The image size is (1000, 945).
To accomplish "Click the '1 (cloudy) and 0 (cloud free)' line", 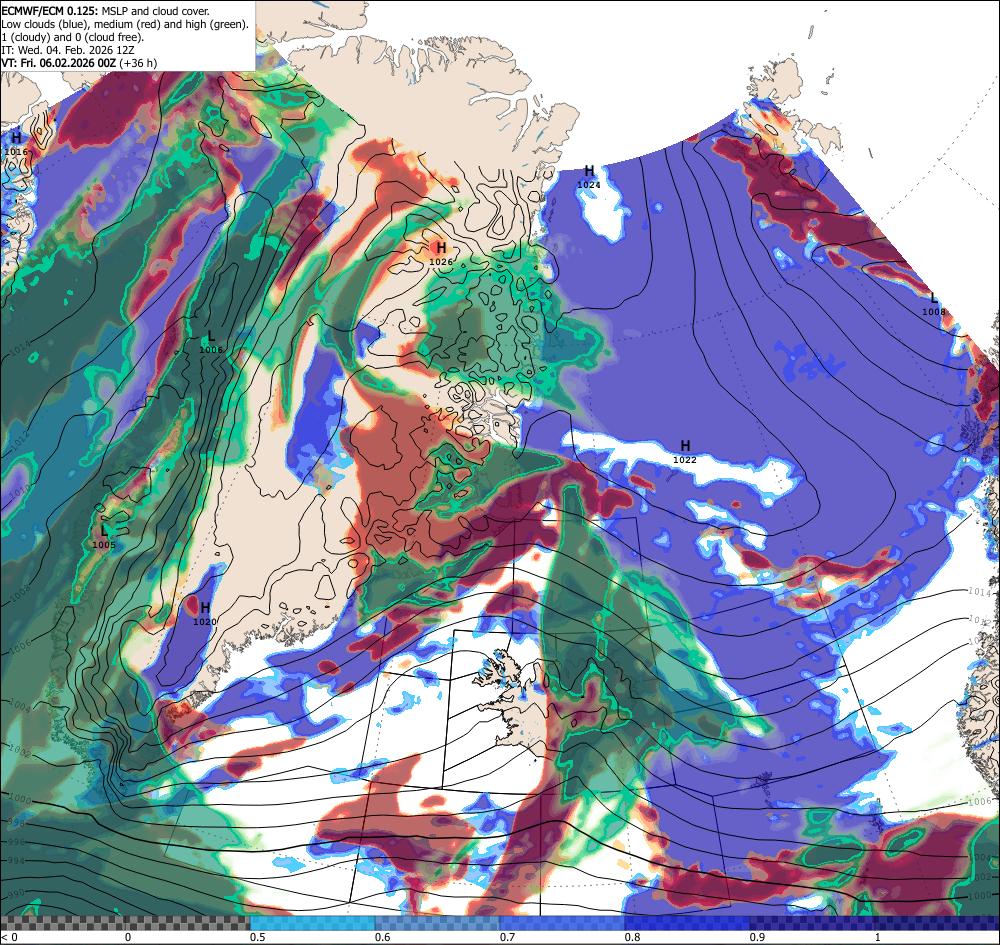I will [x=73, y=37].
